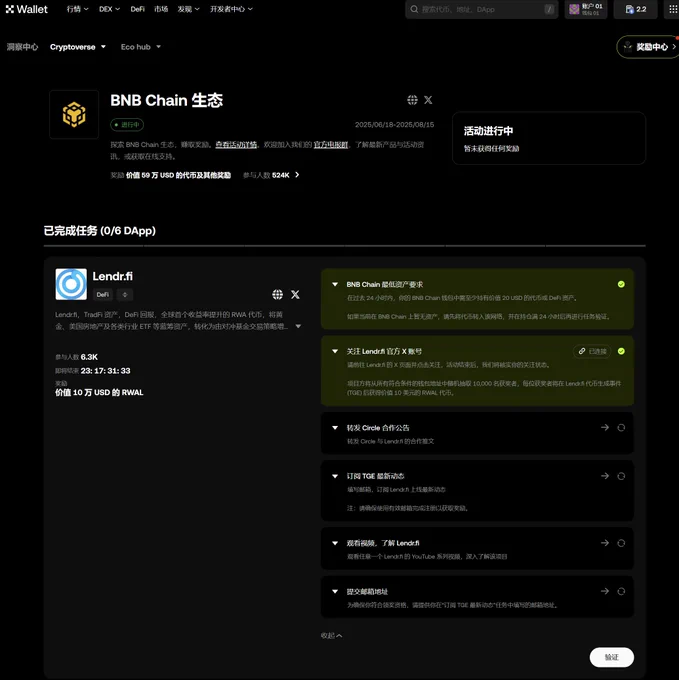Collapse the BNB Chain 最低资产要求 task
The width and height of the screenshot is (679, 680).
point(335,284)
